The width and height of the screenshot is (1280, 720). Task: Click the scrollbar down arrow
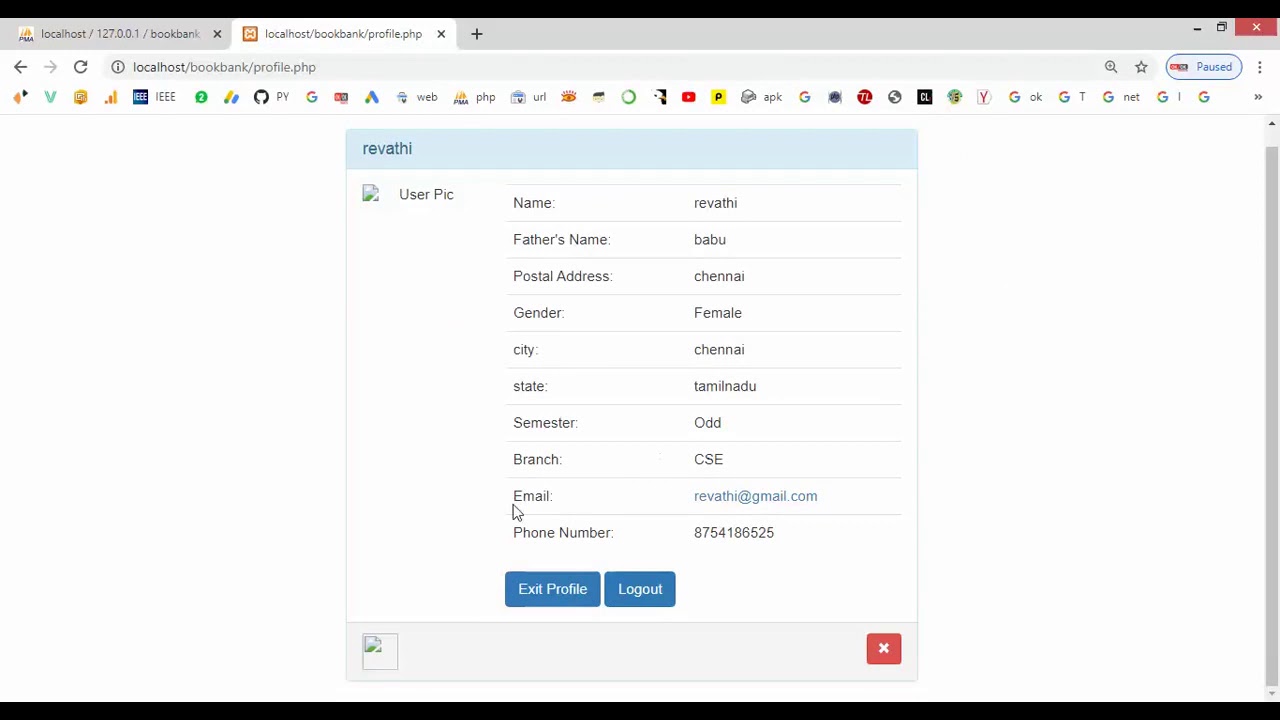[x=1272, y=694]
